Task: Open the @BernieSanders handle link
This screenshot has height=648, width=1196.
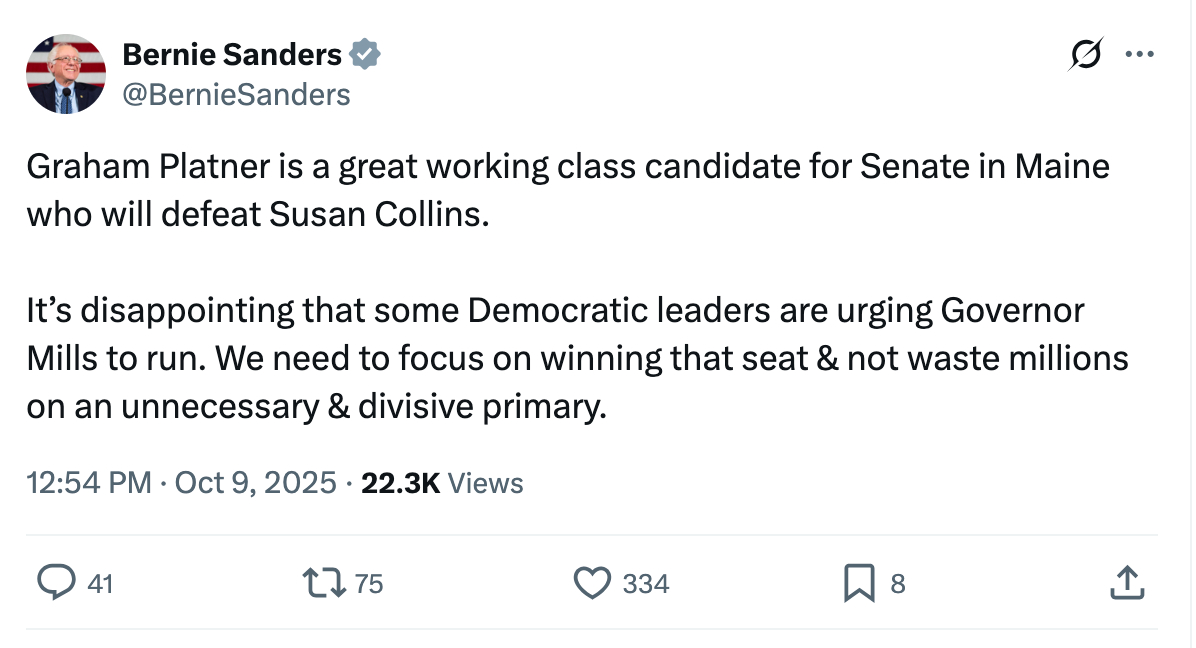Action: 236,94
